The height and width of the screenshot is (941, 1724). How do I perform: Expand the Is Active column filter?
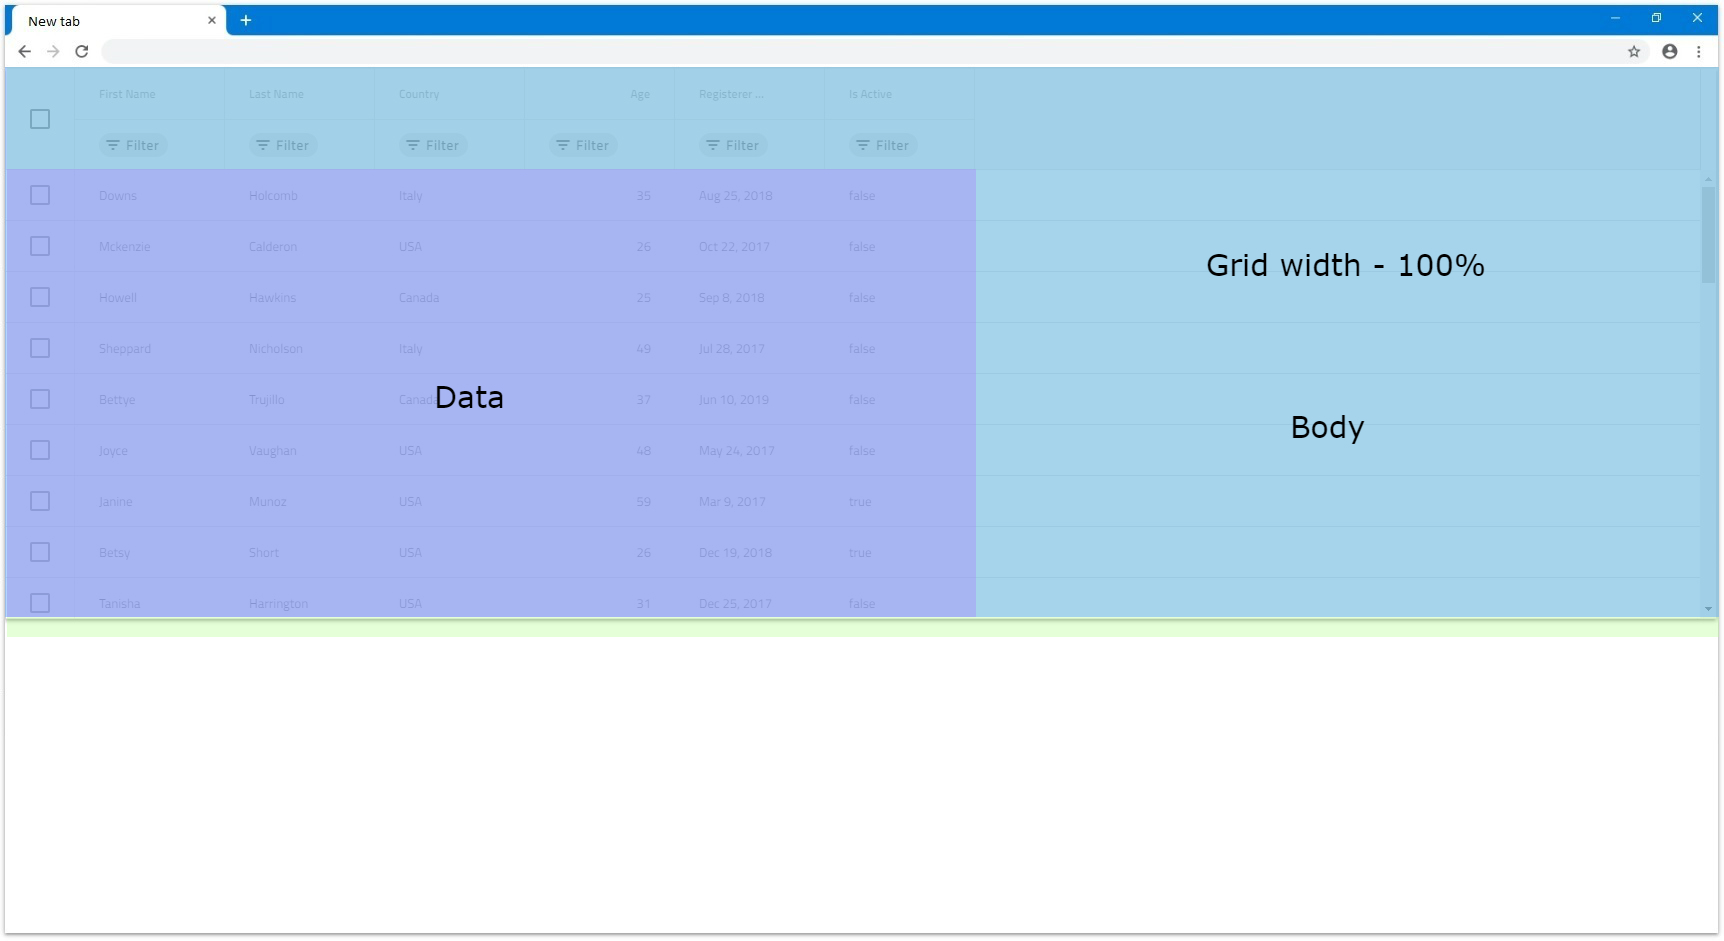[883, 145]
